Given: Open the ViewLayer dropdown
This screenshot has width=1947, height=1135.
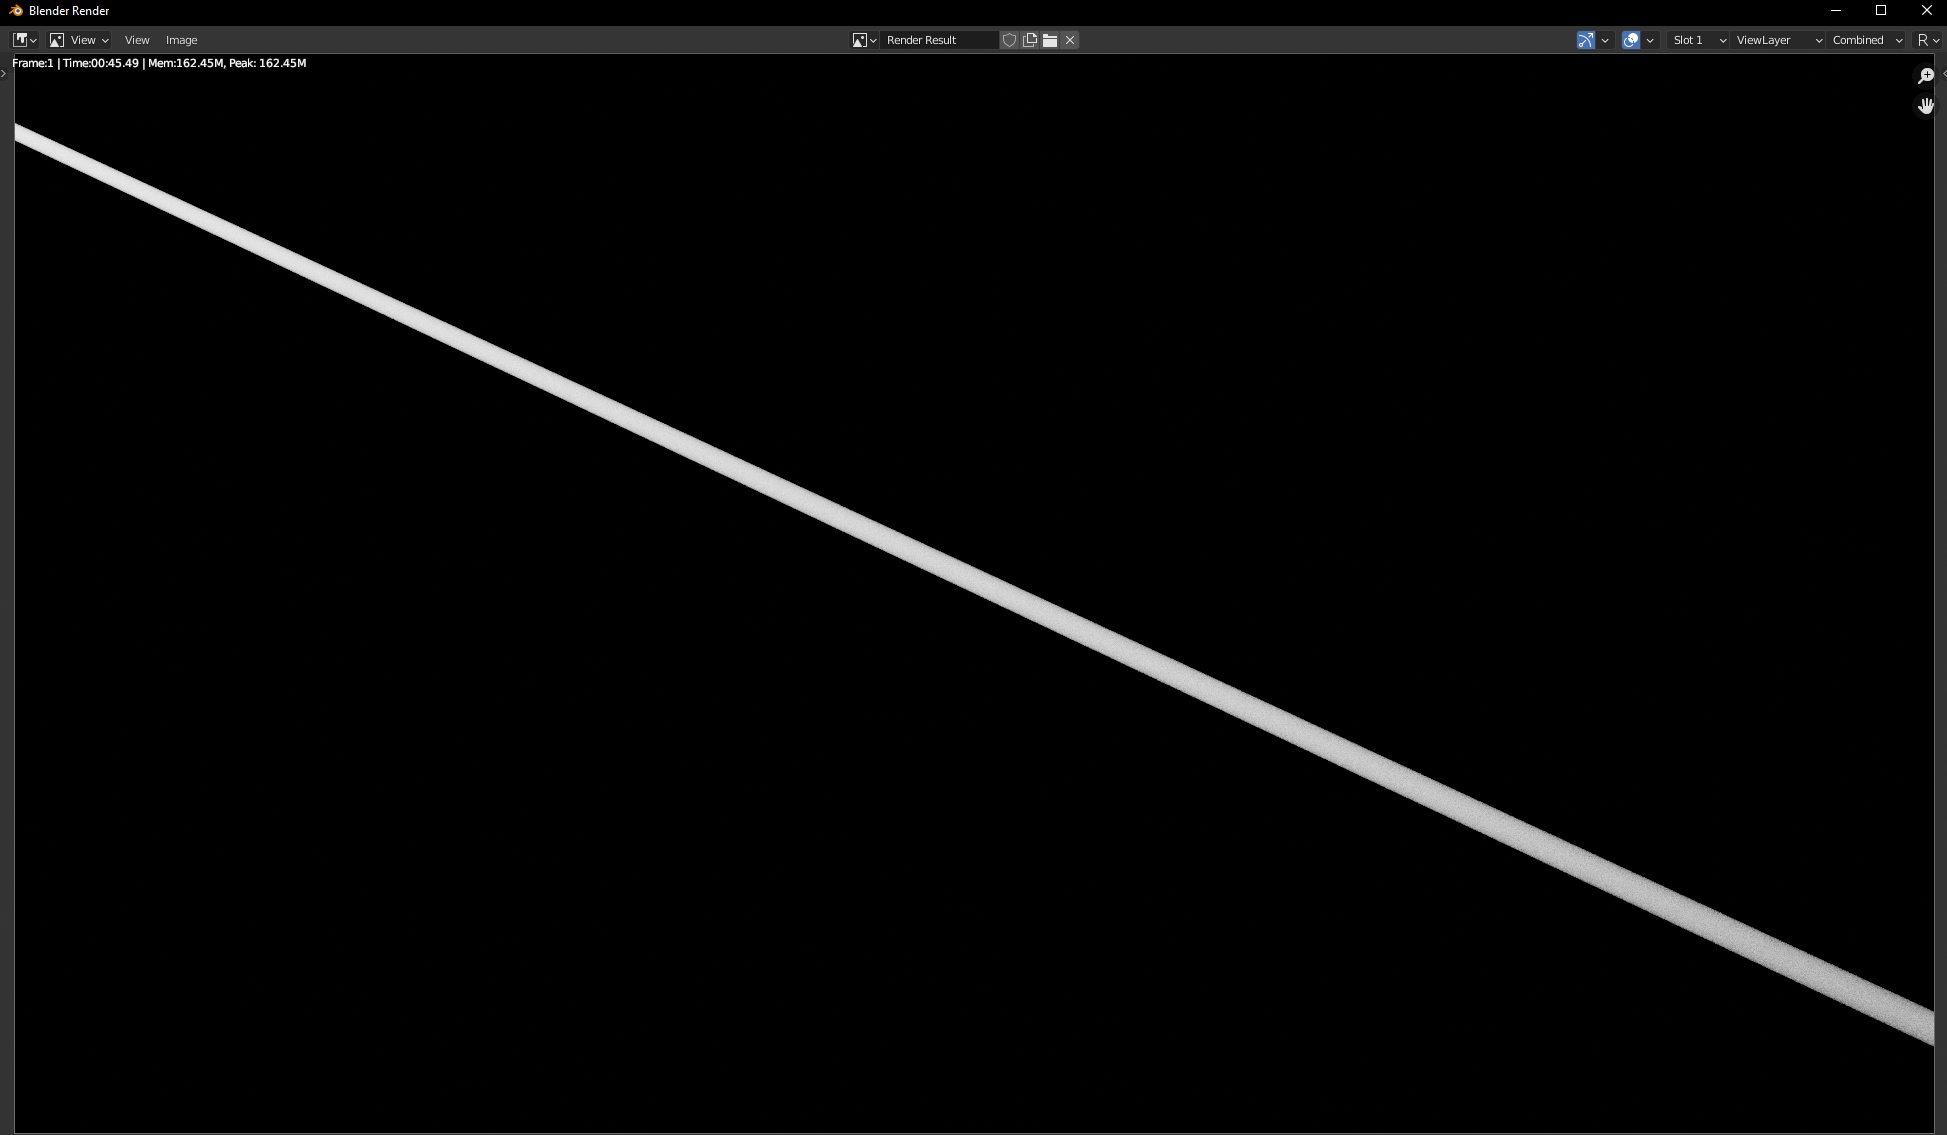Looking at the screenshot, I should tap(1778, 40).
